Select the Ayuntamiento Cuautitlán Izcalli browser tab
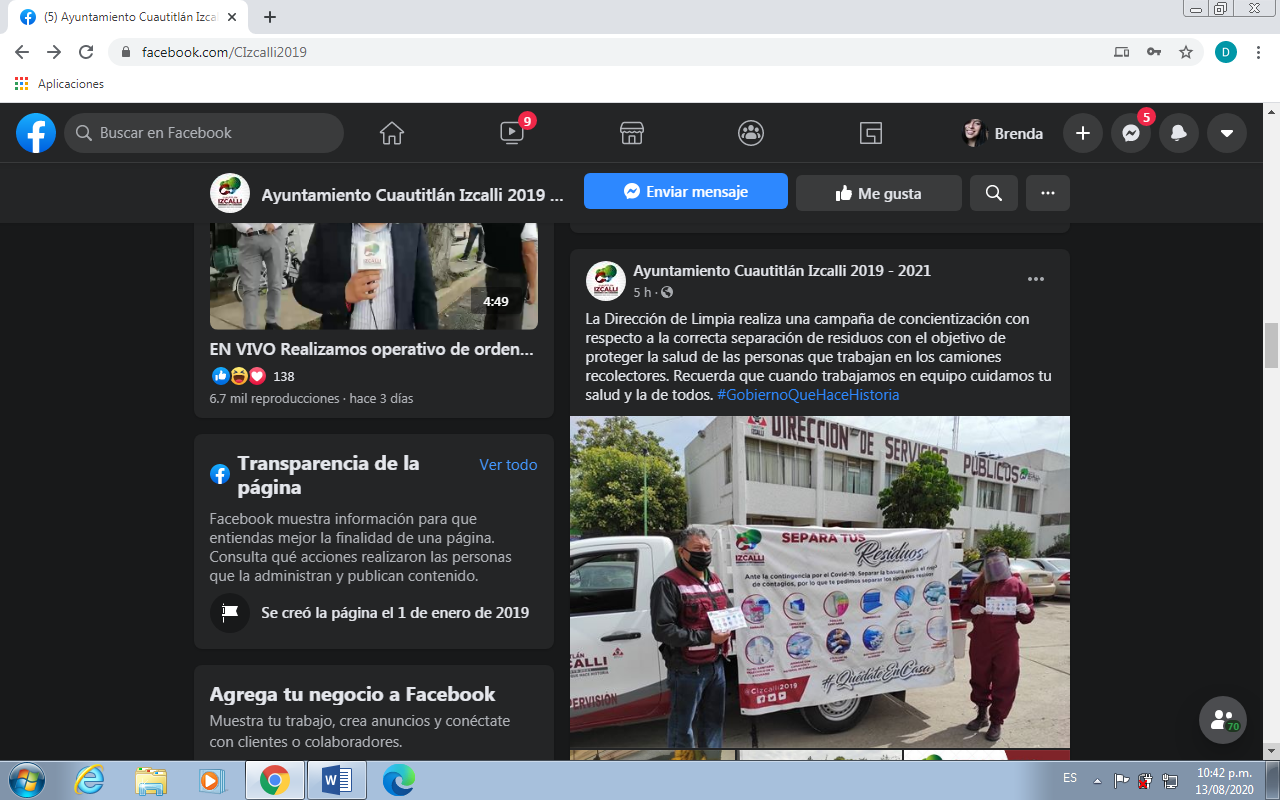Image resolution: width=1280 pixels, height=800 pixels. click(130, 17)
